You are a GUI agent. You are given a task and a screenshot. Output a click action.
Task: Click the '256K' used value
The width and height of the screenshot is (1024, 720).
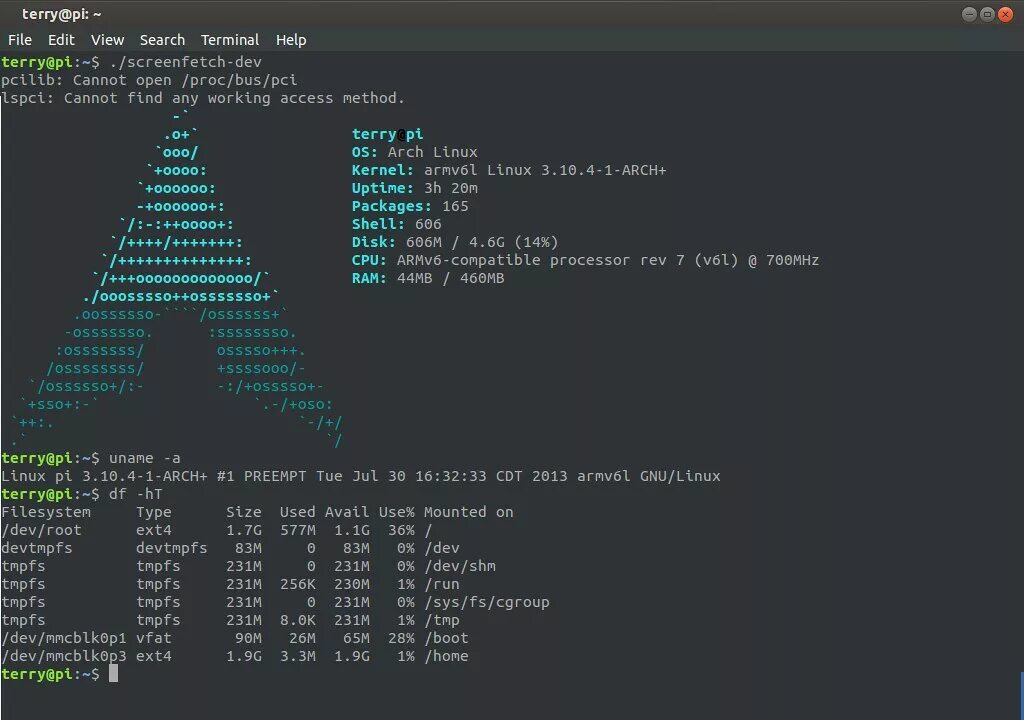point(298,584)
